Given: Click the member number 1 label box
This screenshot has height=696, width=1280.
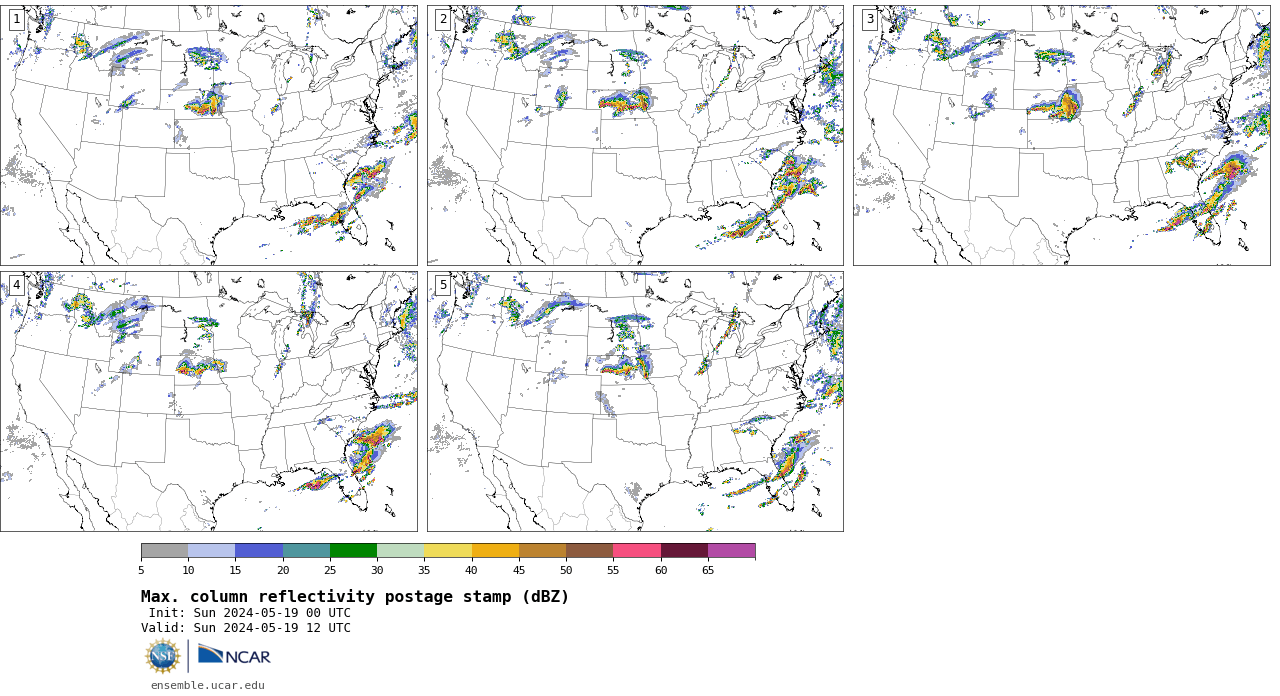Looking at the screenshot, I should click(16, 19).
